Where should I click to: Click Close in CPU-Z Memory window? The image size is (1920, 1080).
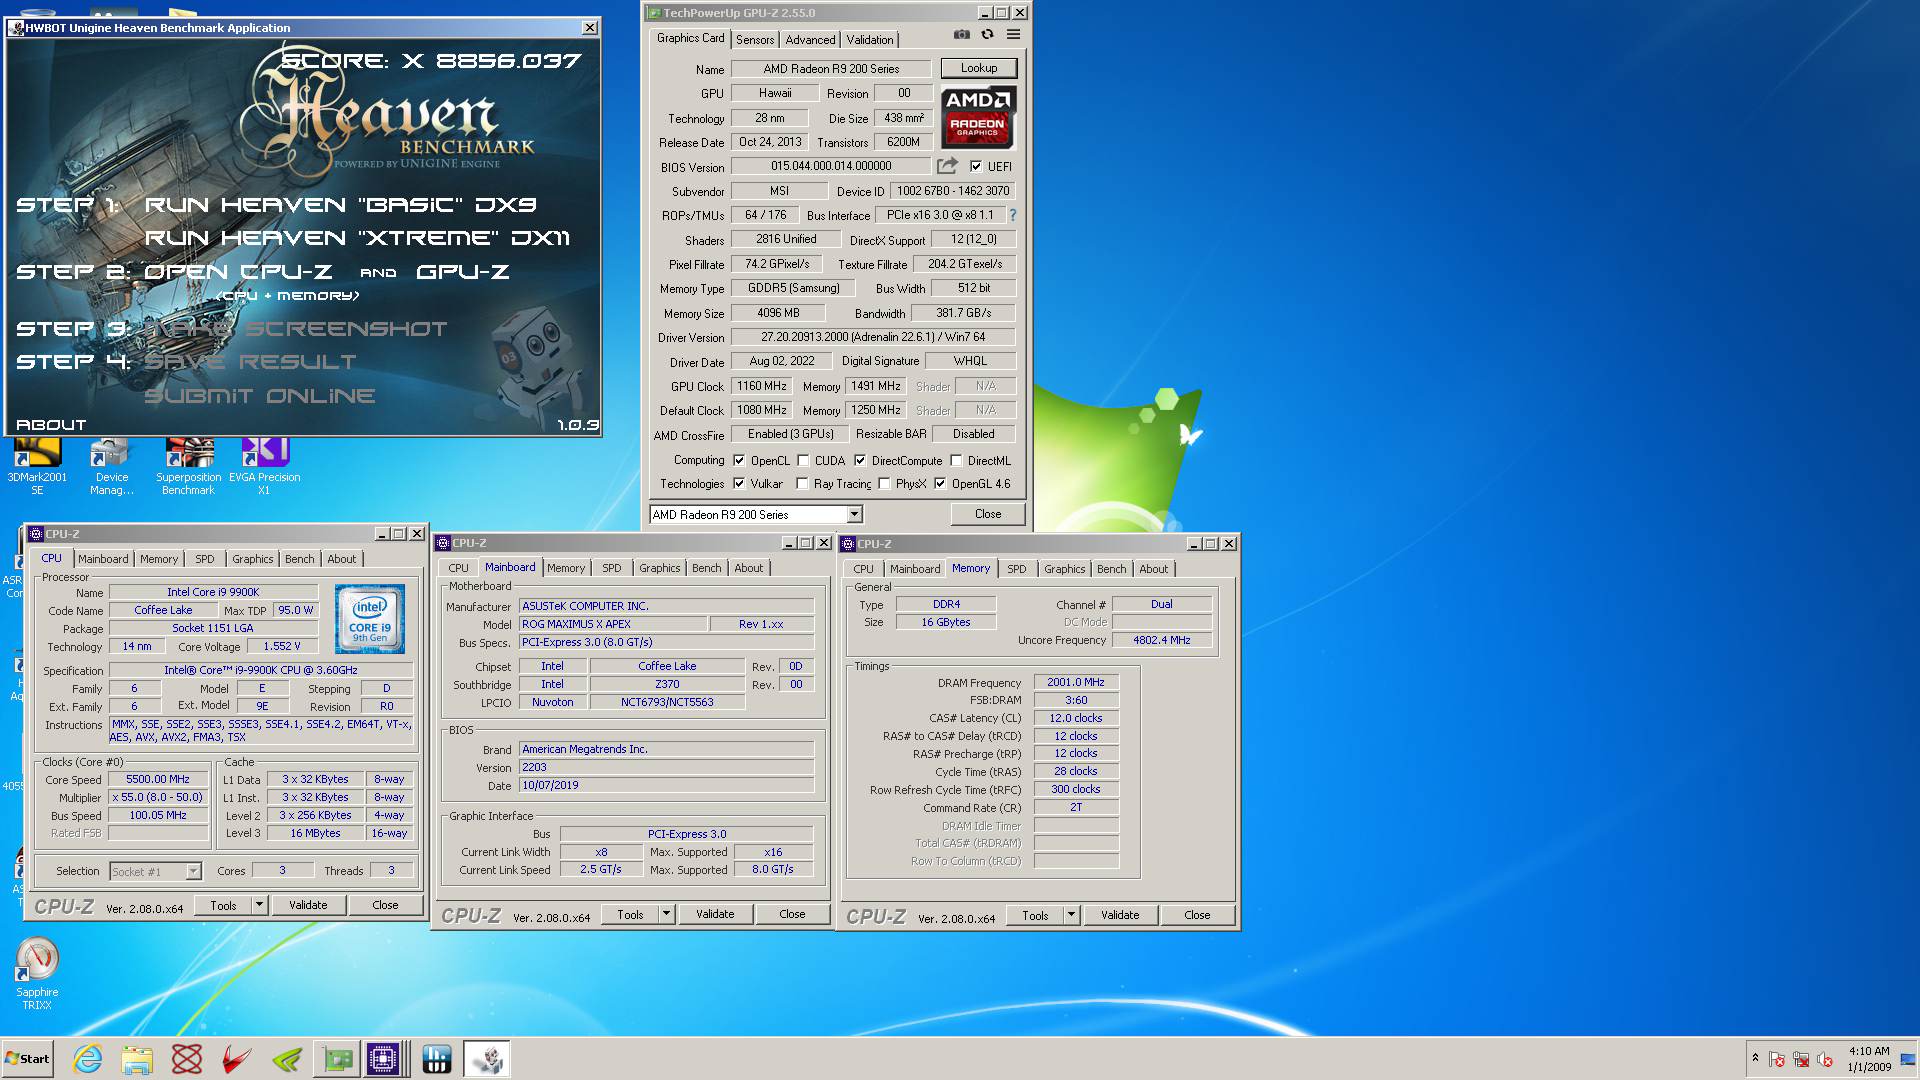click(x=1197, y=915)
